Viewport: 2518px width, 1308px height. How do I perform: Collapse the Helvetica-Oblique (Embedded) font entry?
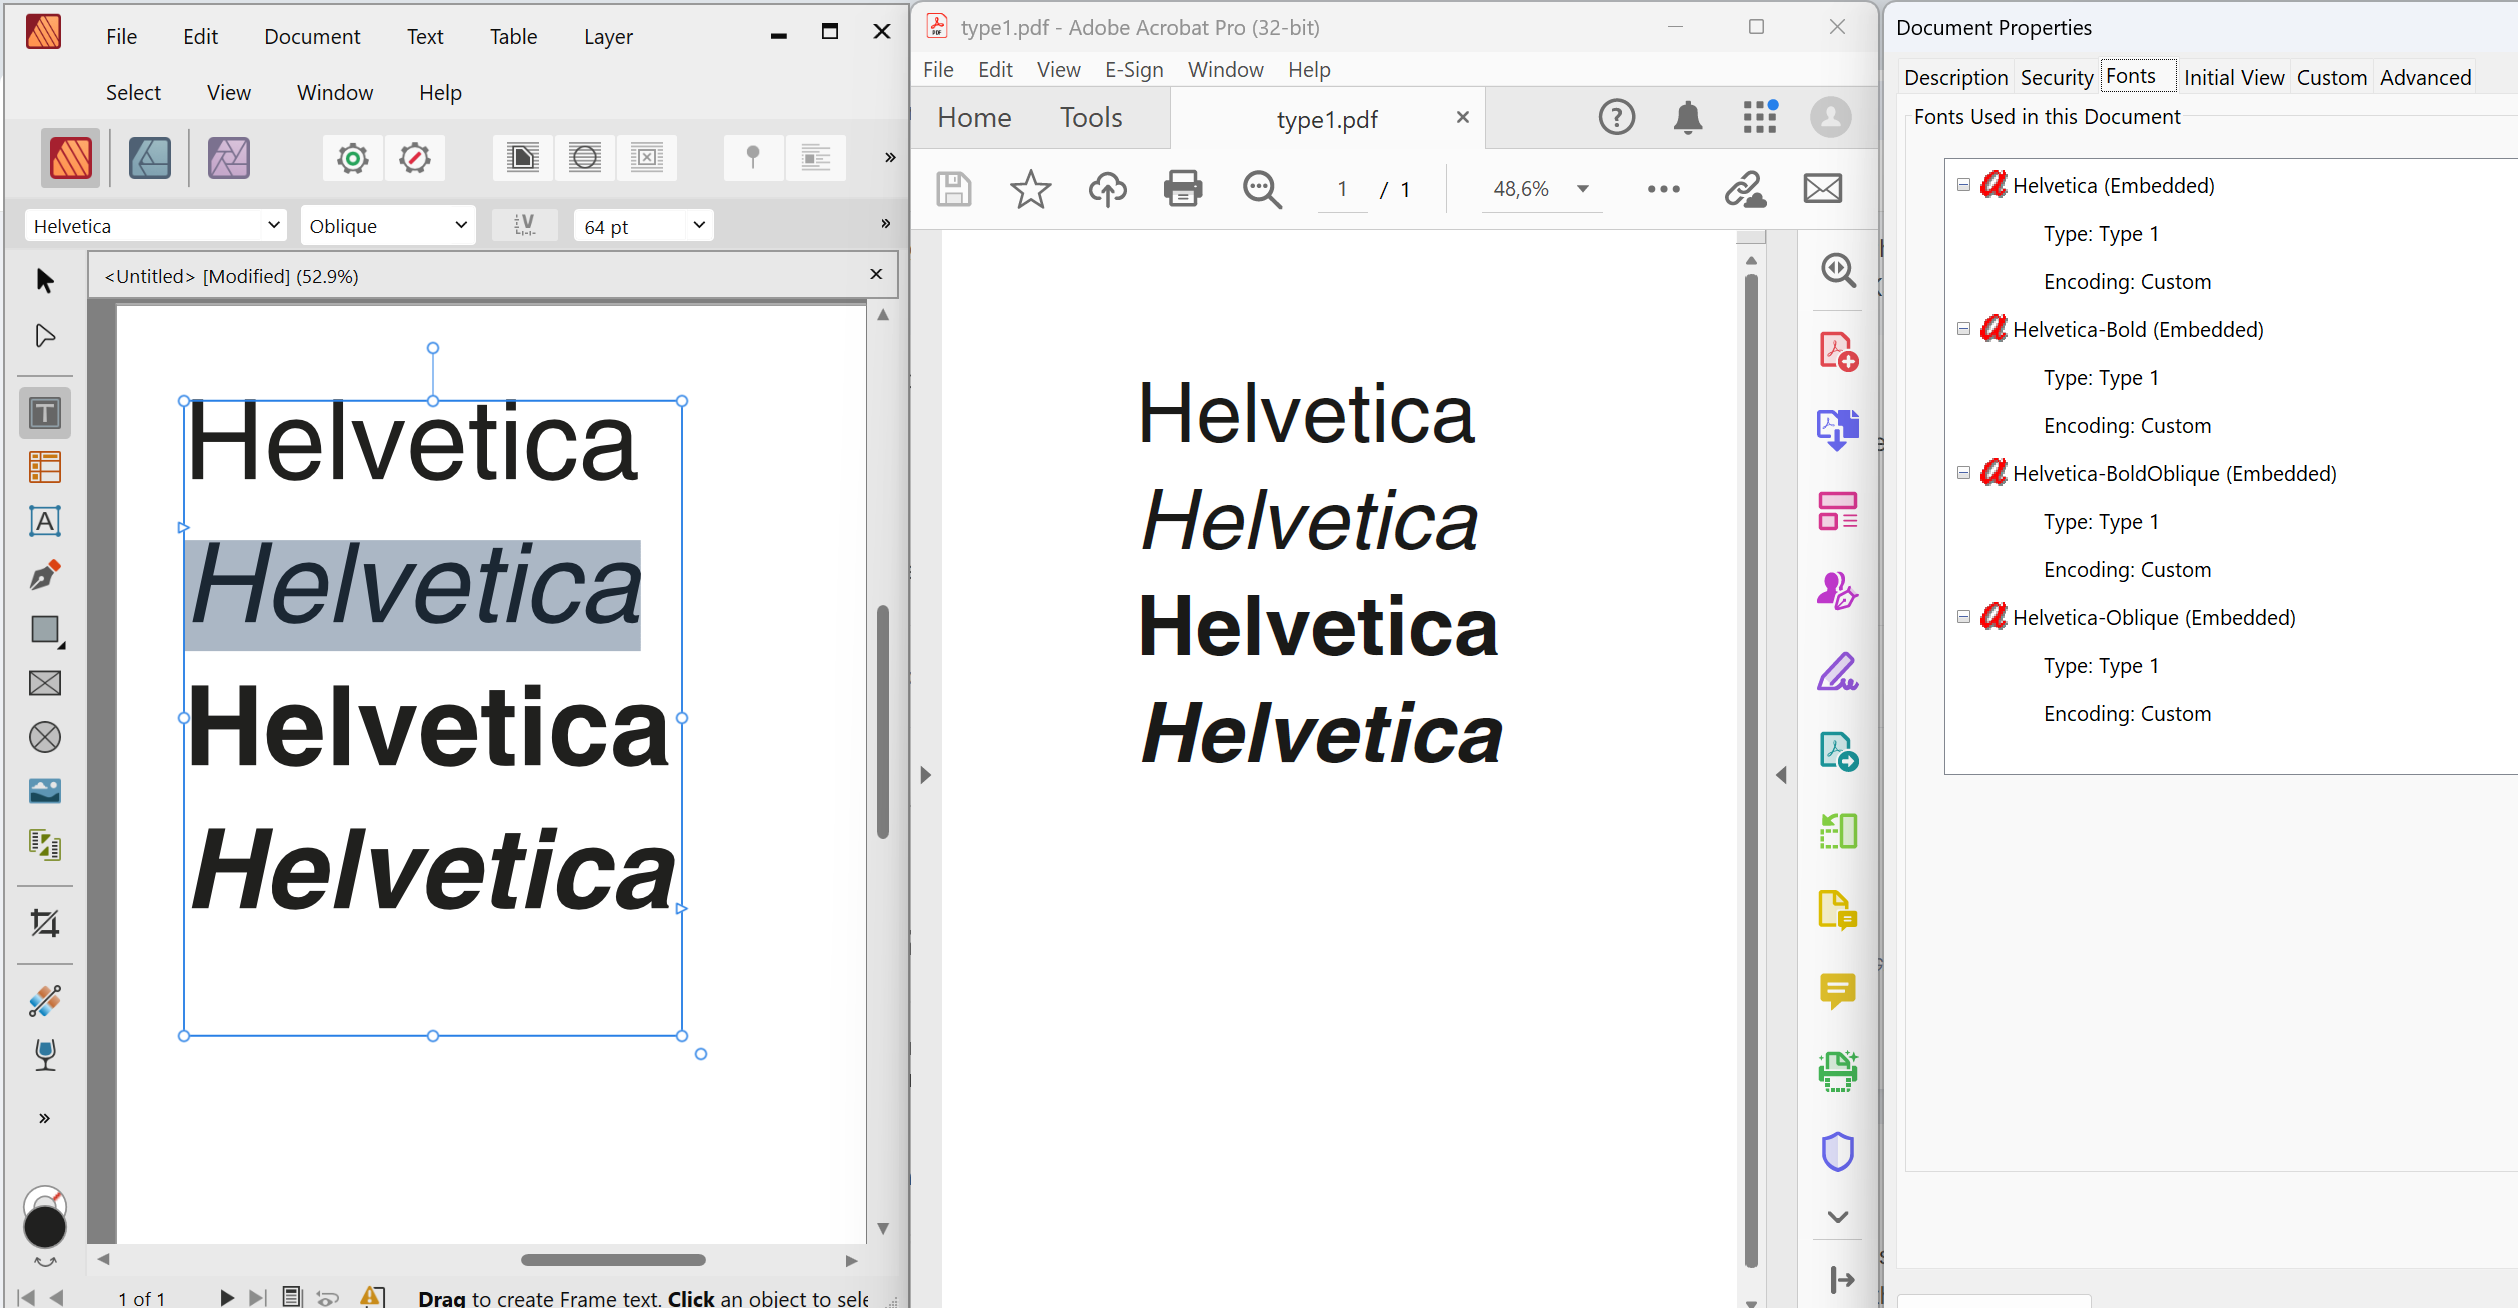pos(1963,617)
